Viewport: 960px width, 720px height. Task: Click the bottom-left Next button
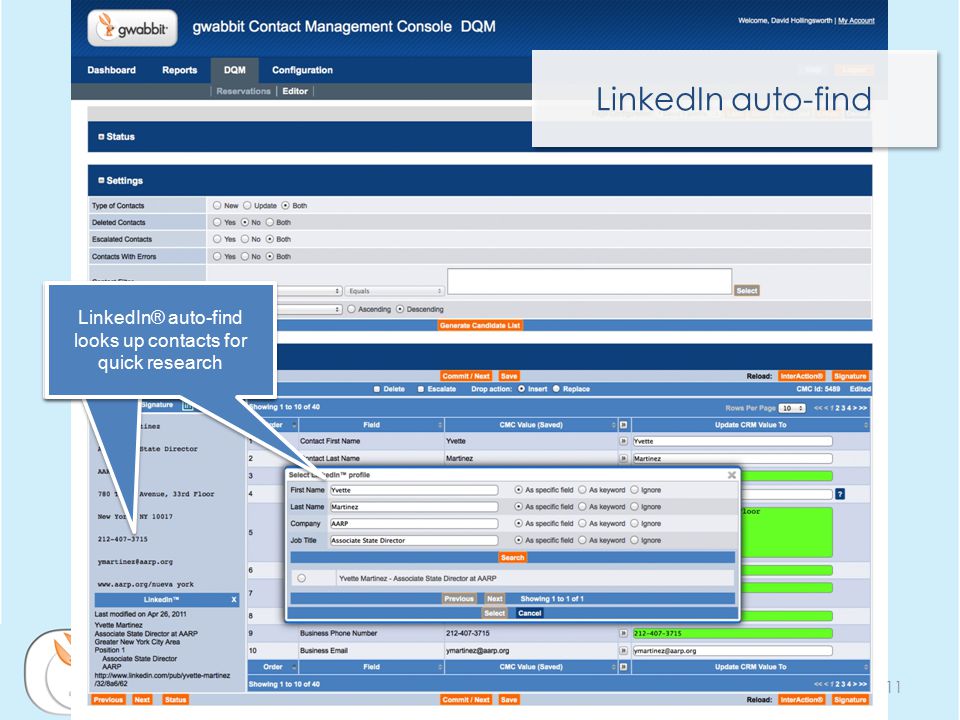142,700
